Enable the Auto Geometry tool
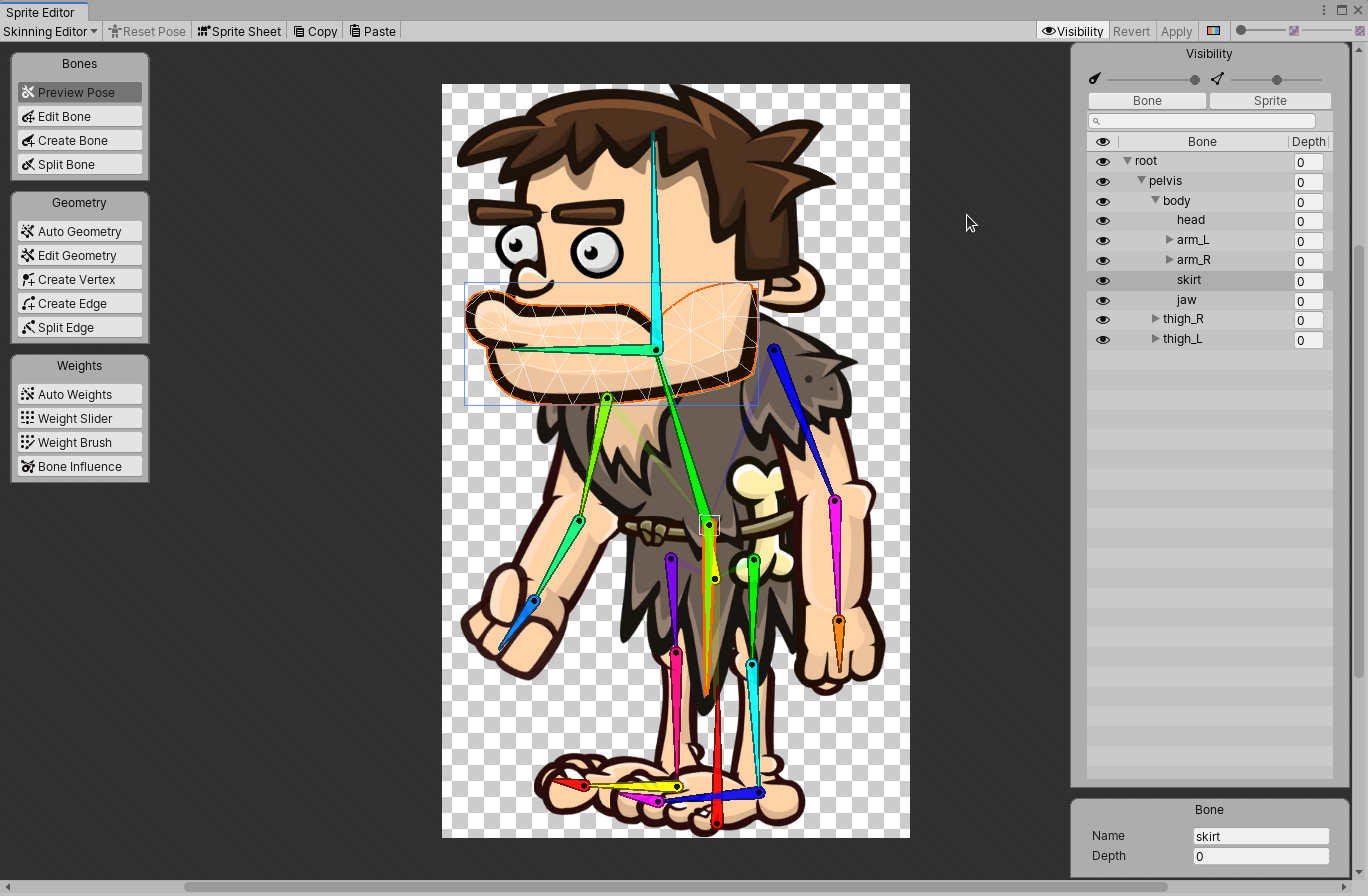The height and width of the screenshot is (896, 1368). point(79,231)
